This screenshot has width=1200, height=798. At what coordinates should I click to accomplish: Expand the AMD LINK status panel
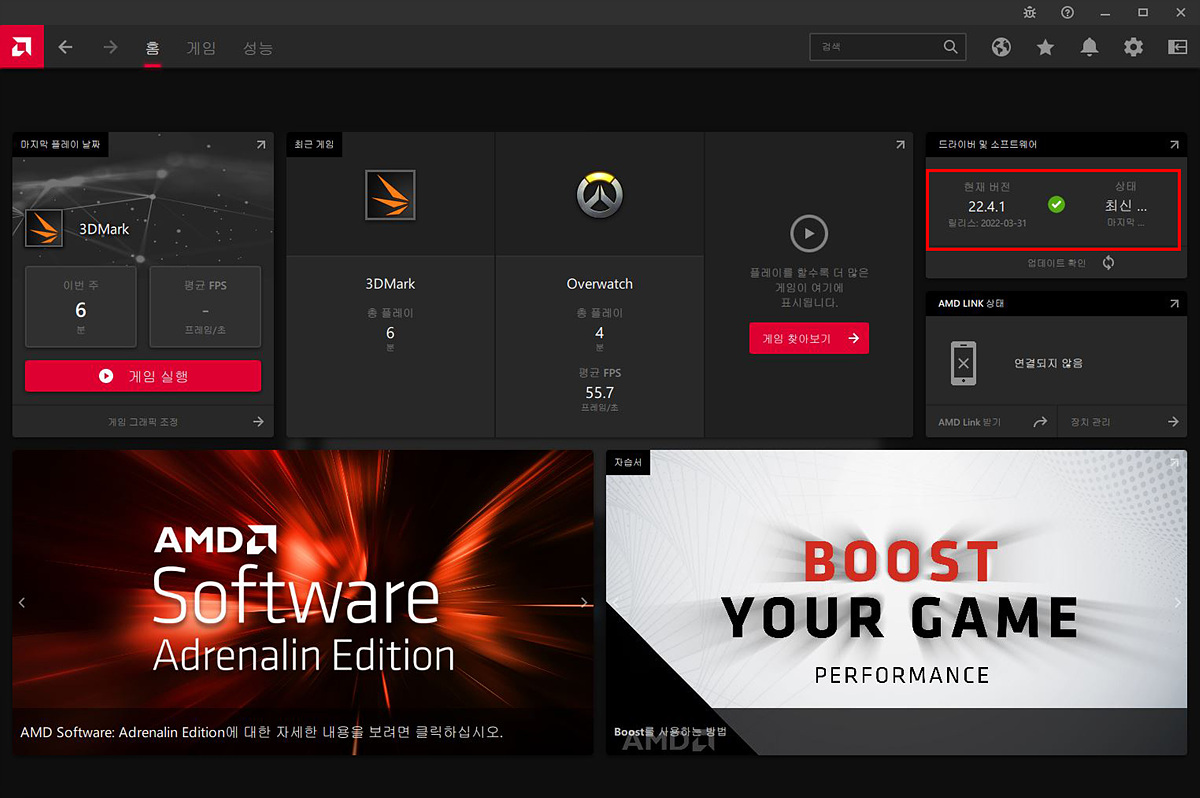coord(1174,303)
